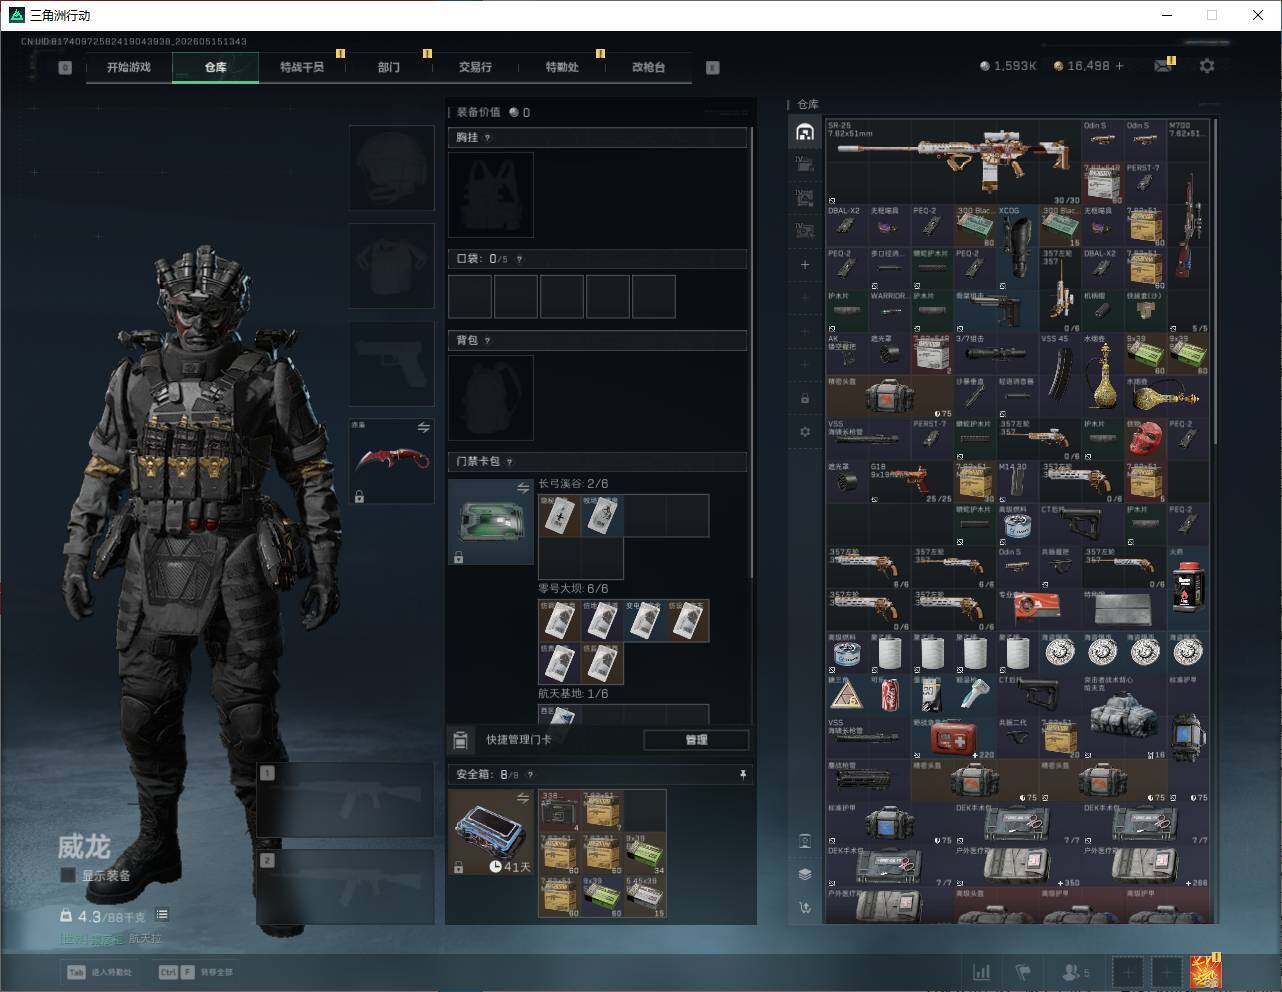The image size is (1282, 992).
Task: Toggle swap arrows on the 门禁卡包 case
Action: pos(523,488)
